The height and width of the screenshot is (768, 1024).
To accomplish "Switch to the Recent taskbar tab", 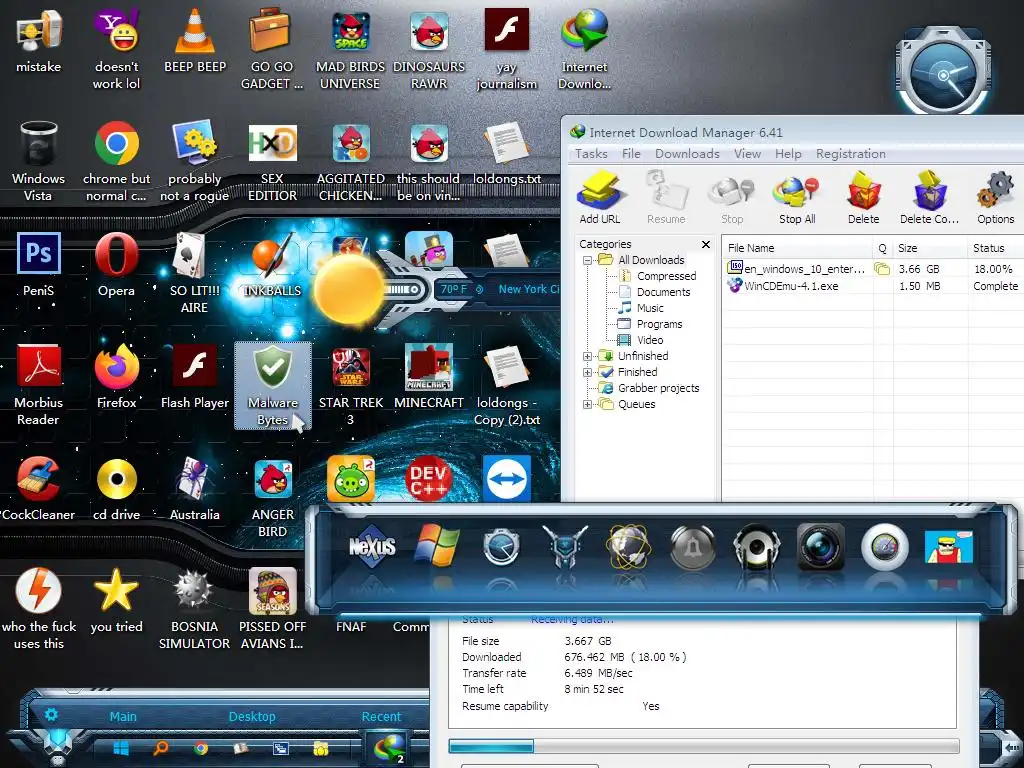I will tap(381, 716).
